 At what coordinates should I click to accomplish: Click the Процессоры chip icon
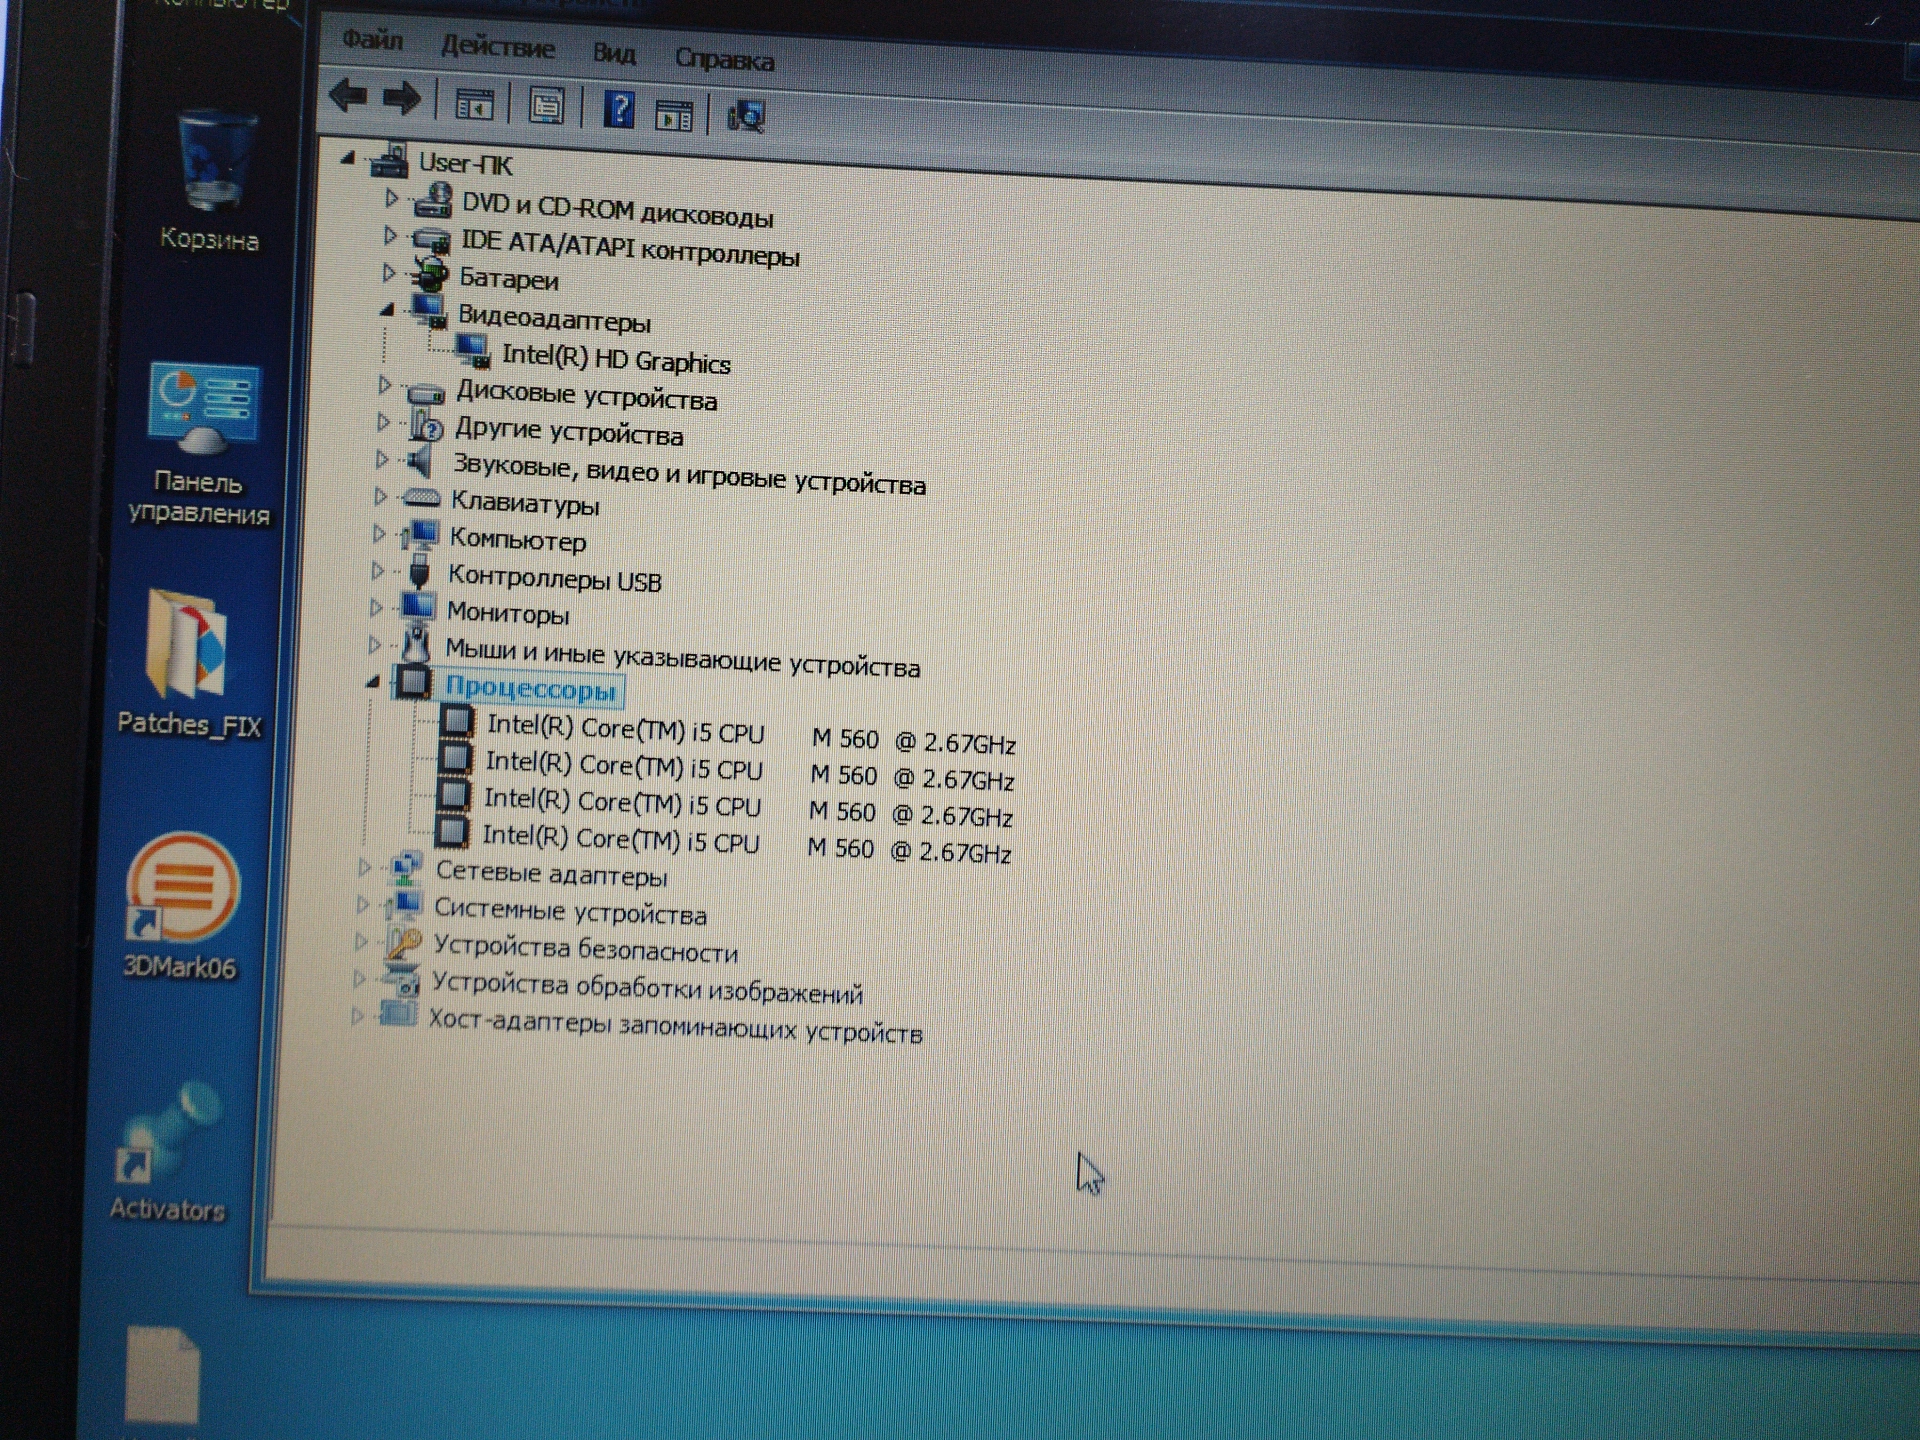[x=413, y=682]
